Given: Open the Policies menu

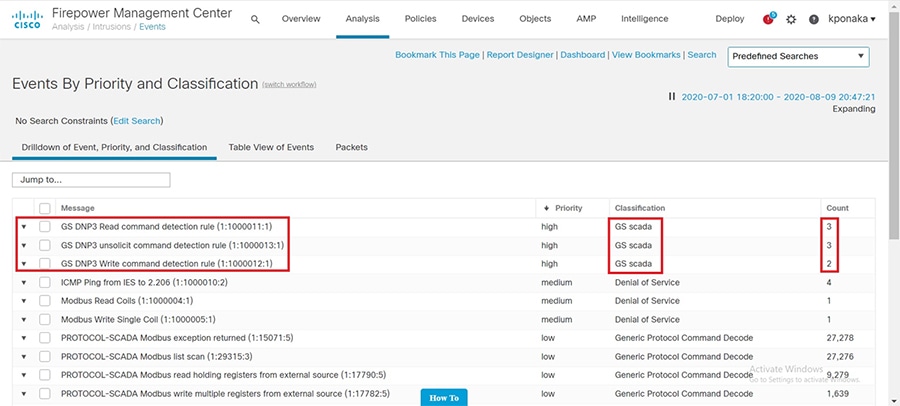Looking at the screenshot, I should point(420,19).
